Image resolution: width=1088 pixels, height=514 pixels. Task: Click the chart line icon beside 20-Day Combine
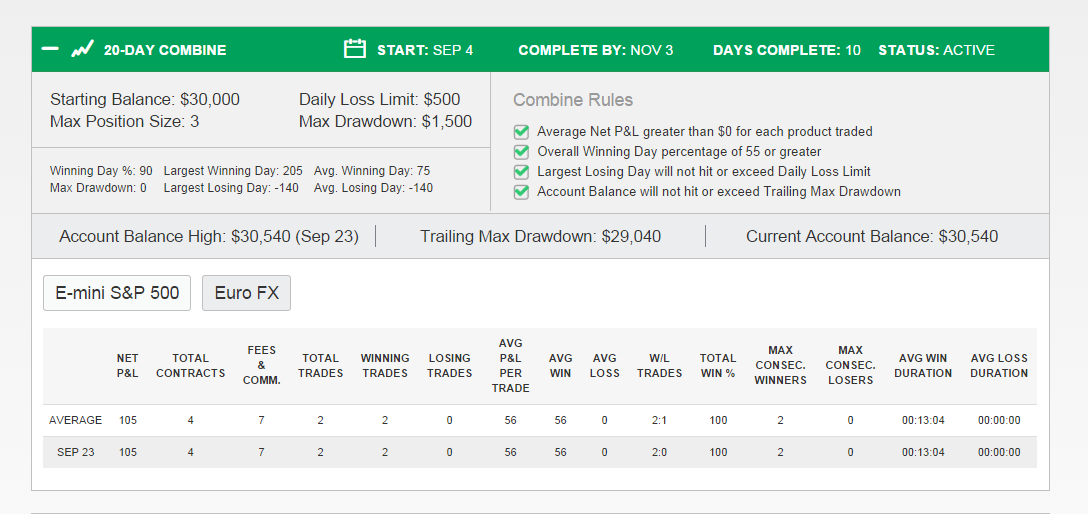click(83, 50)
